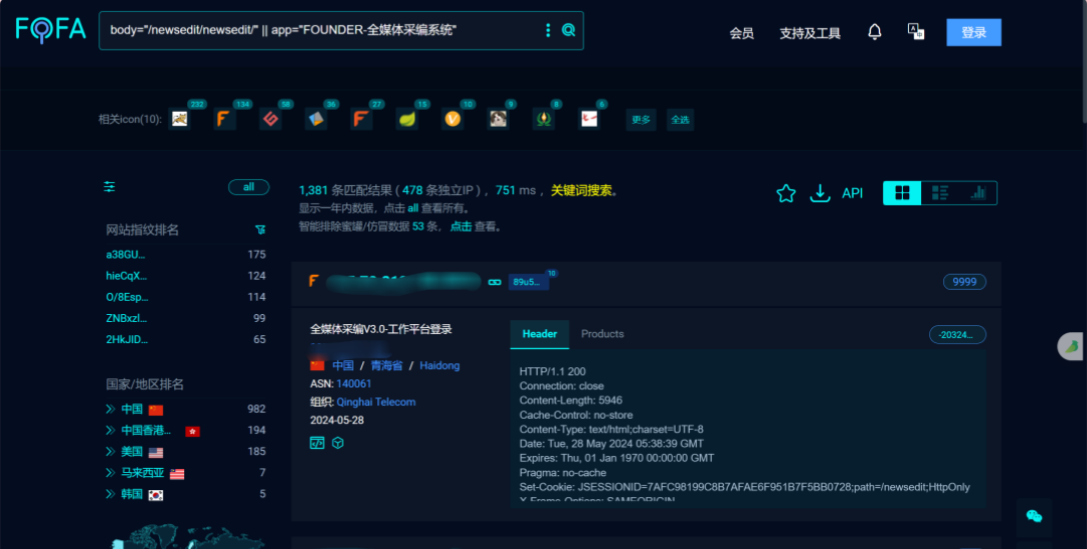This screenshot has width=1087, height=549.
Task: Filter by the related icon with count 232
Action: tap(180, 119)
